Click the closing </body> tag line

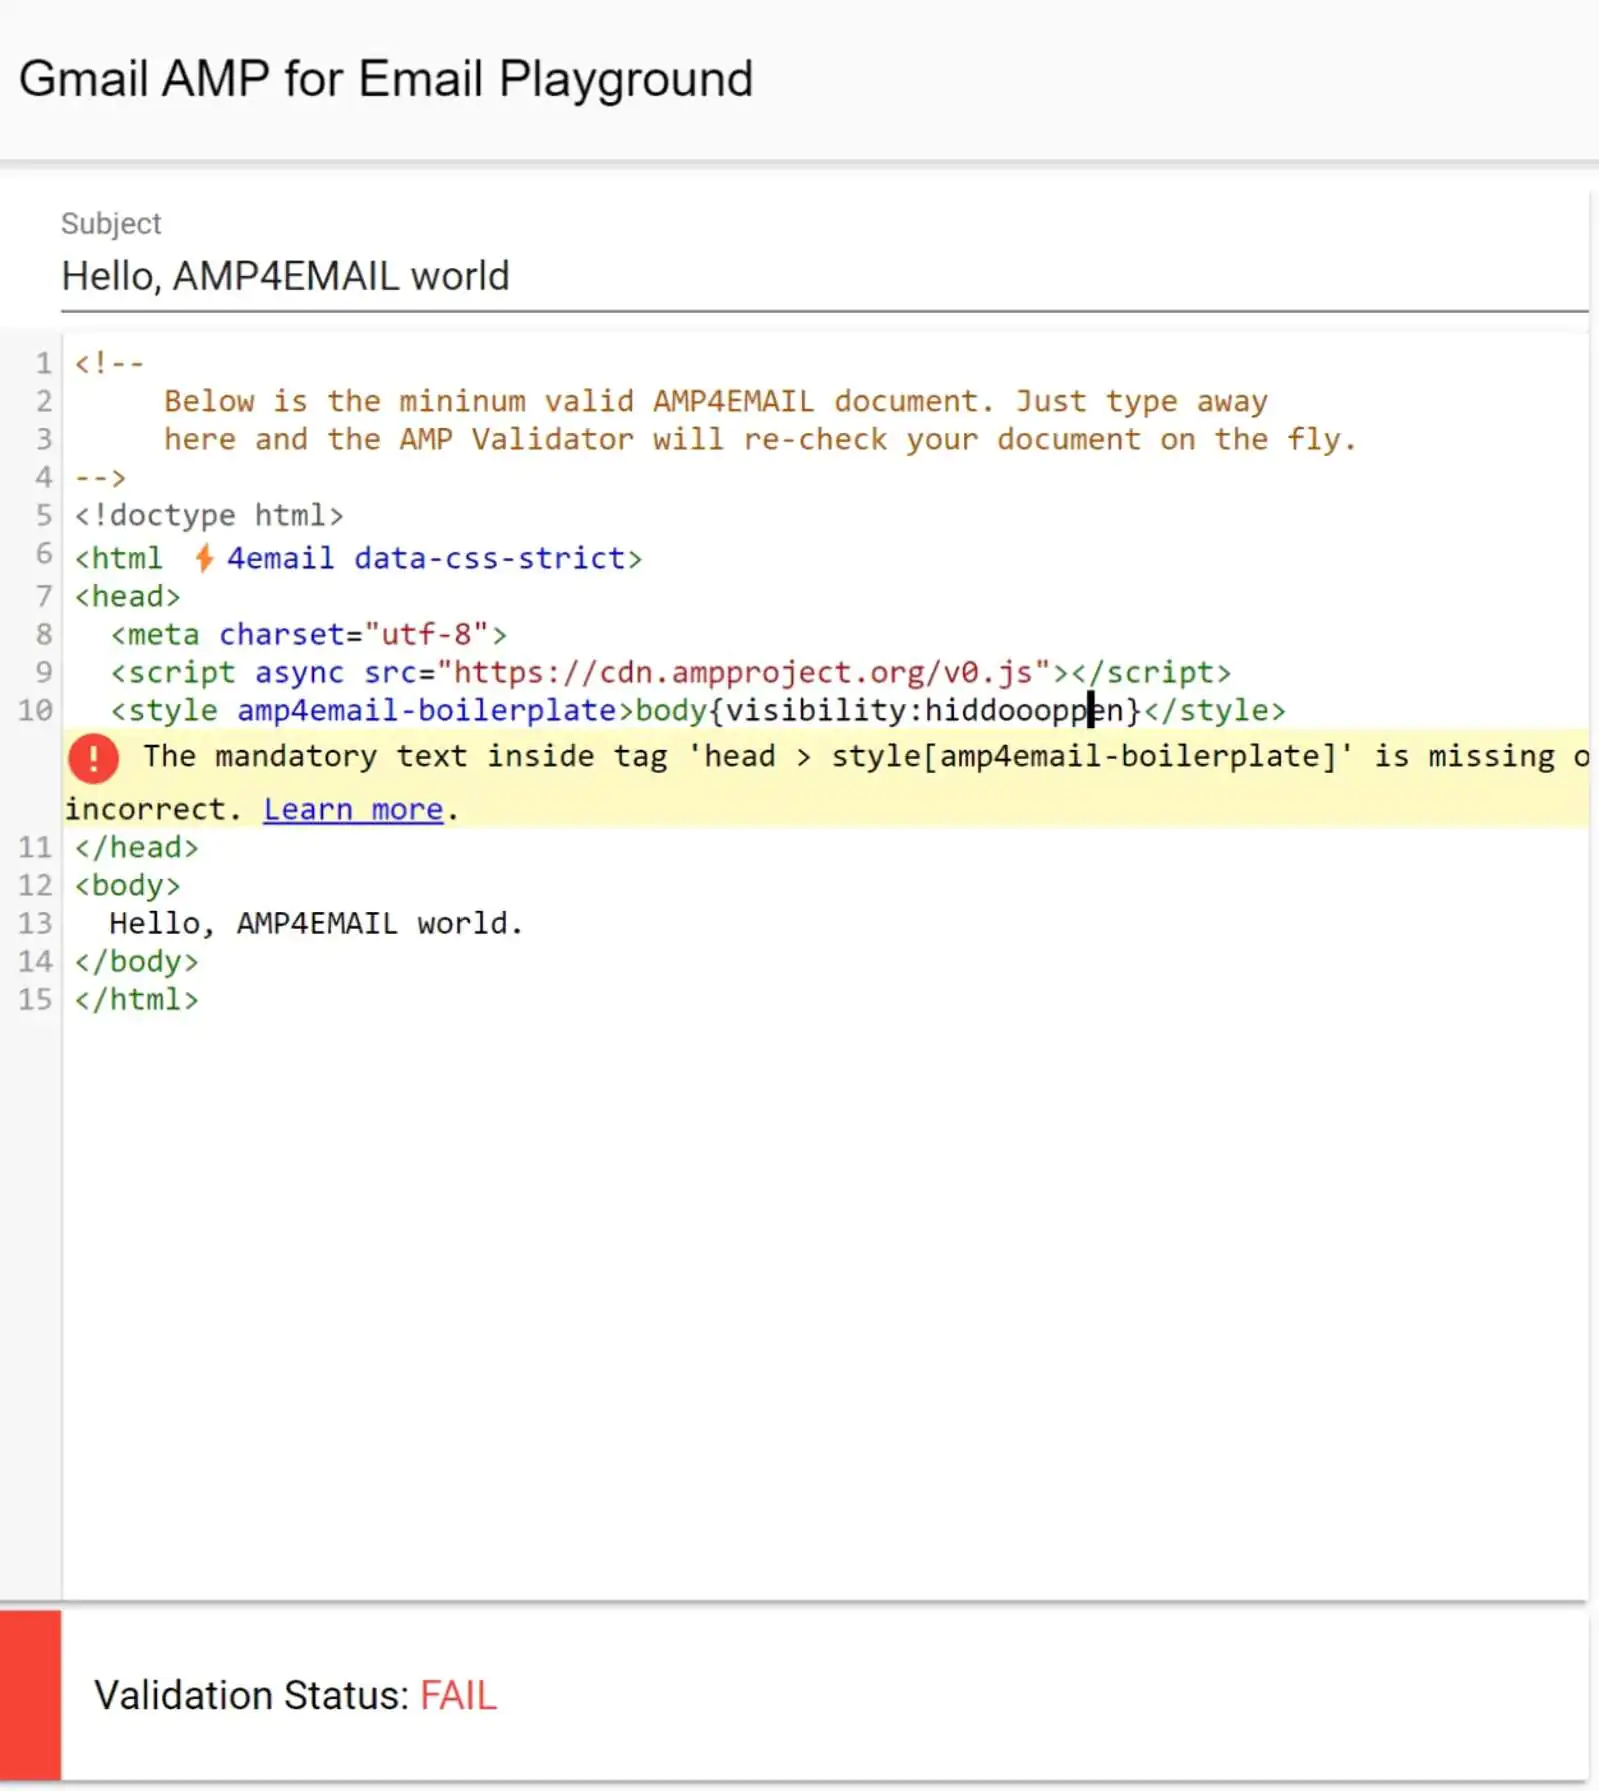click(x=137, y=961)
